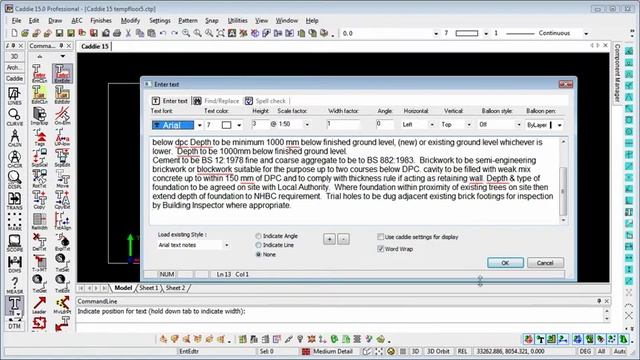This screenshot has width=640, height=360.
Task: Enable Use caddie settings for display
Action: click(x=380, y=237)
